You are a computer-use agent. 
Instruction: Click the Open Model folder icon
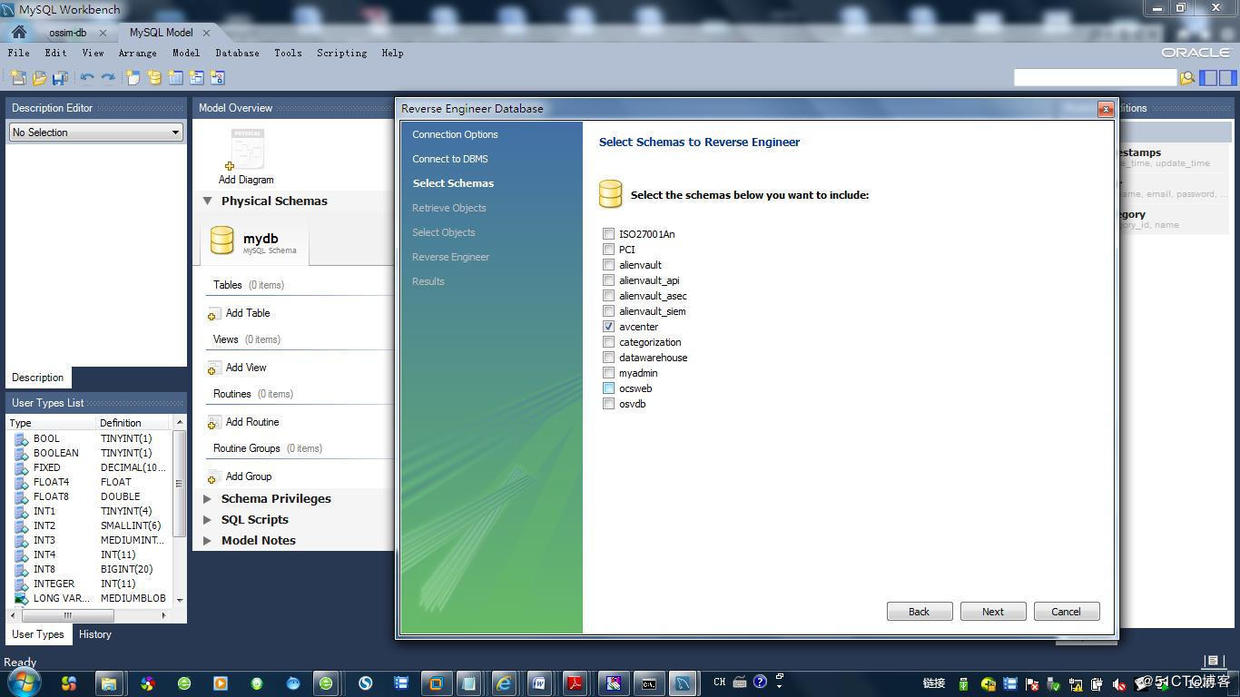click(39, 78)
